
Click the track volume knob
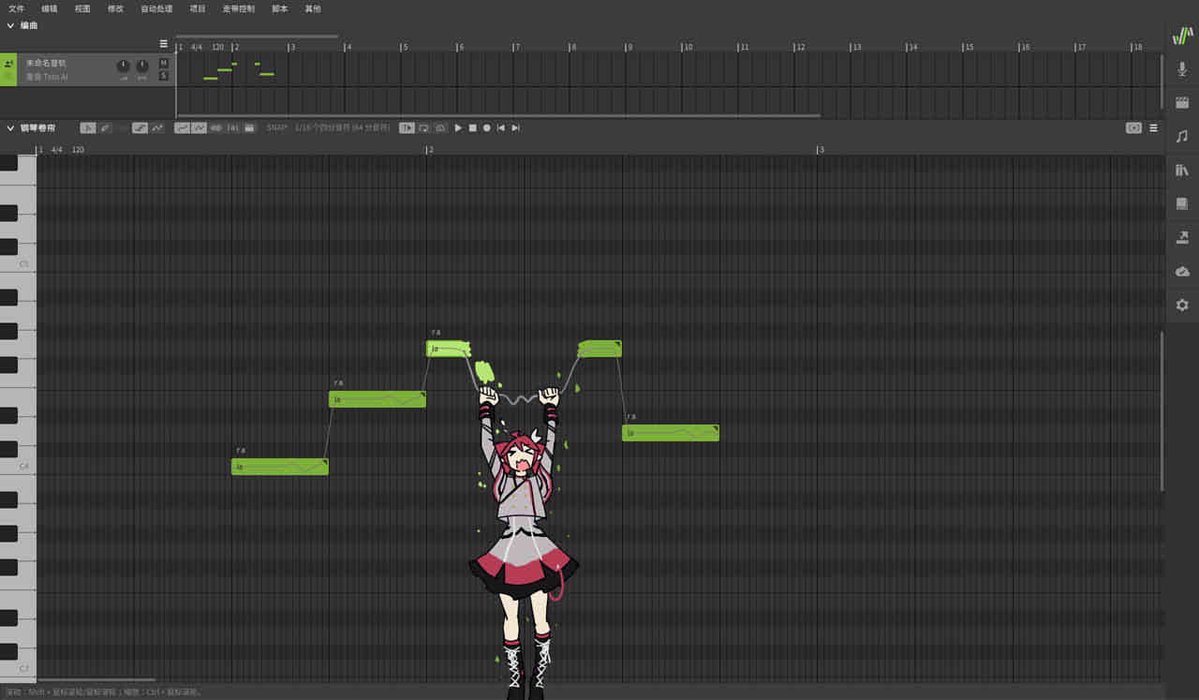coord(123,67)
